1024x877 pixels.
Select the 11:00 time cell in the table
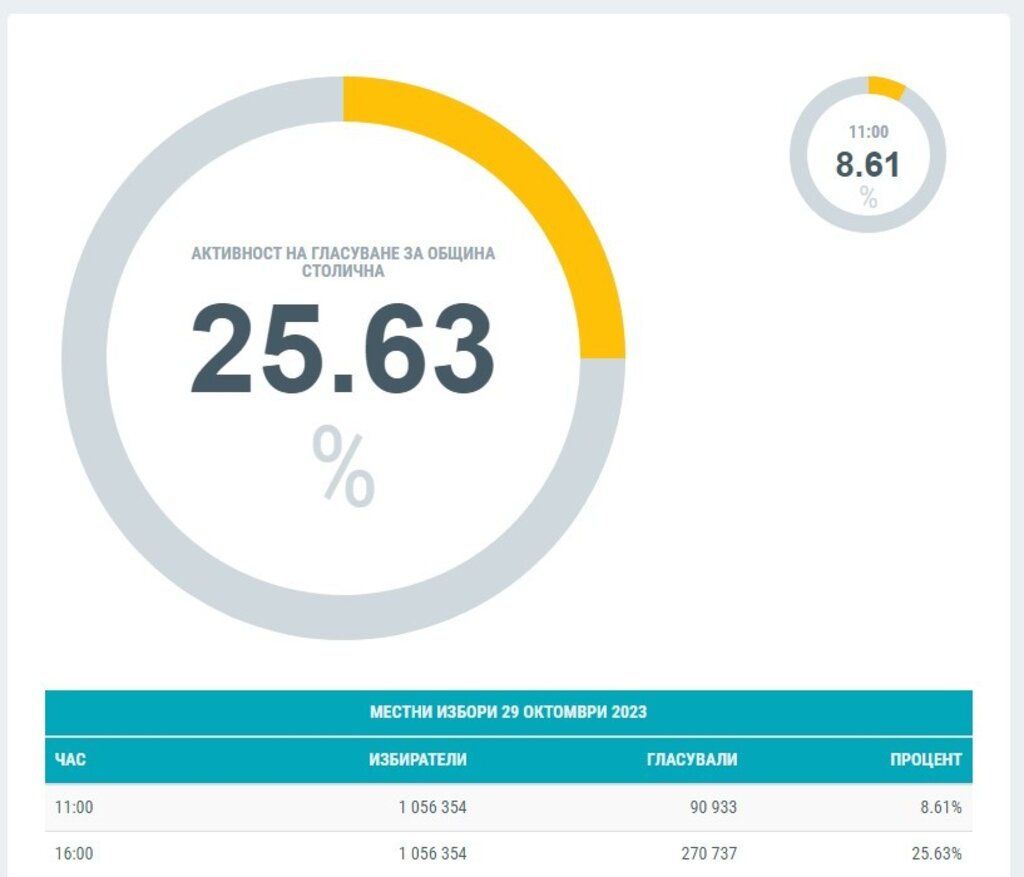click(x=74, y=807)
